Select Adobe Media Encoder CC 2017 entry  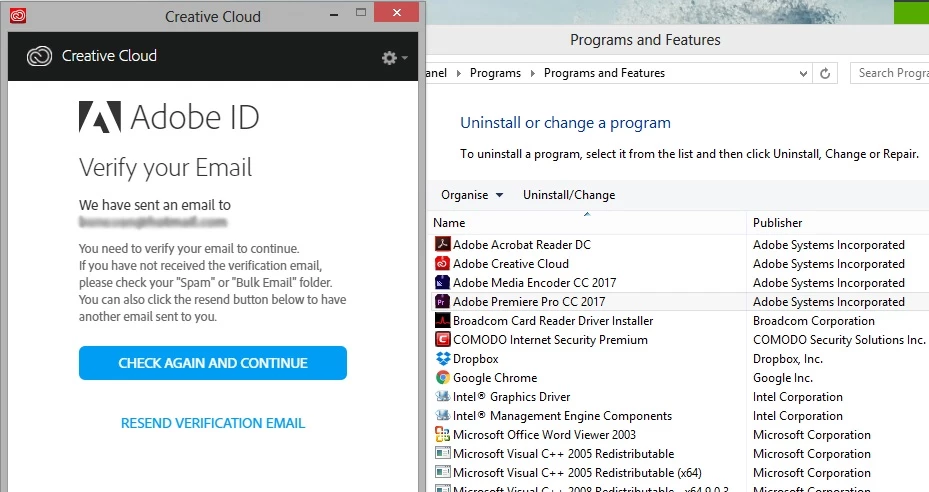pos(534,282)
